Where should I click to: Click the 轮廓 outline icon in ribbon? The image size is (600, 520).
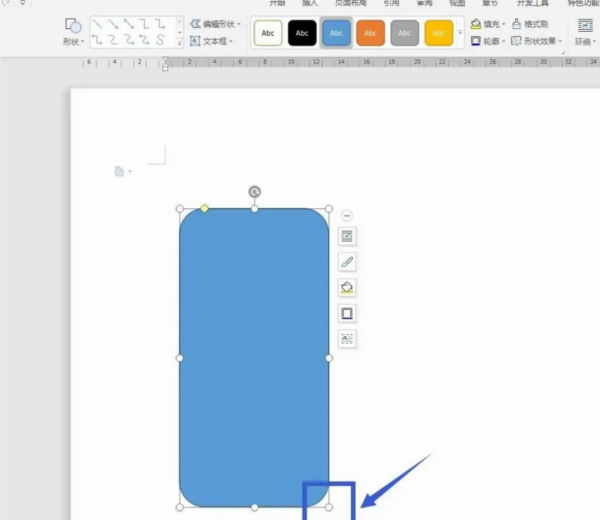coord(476,41)
